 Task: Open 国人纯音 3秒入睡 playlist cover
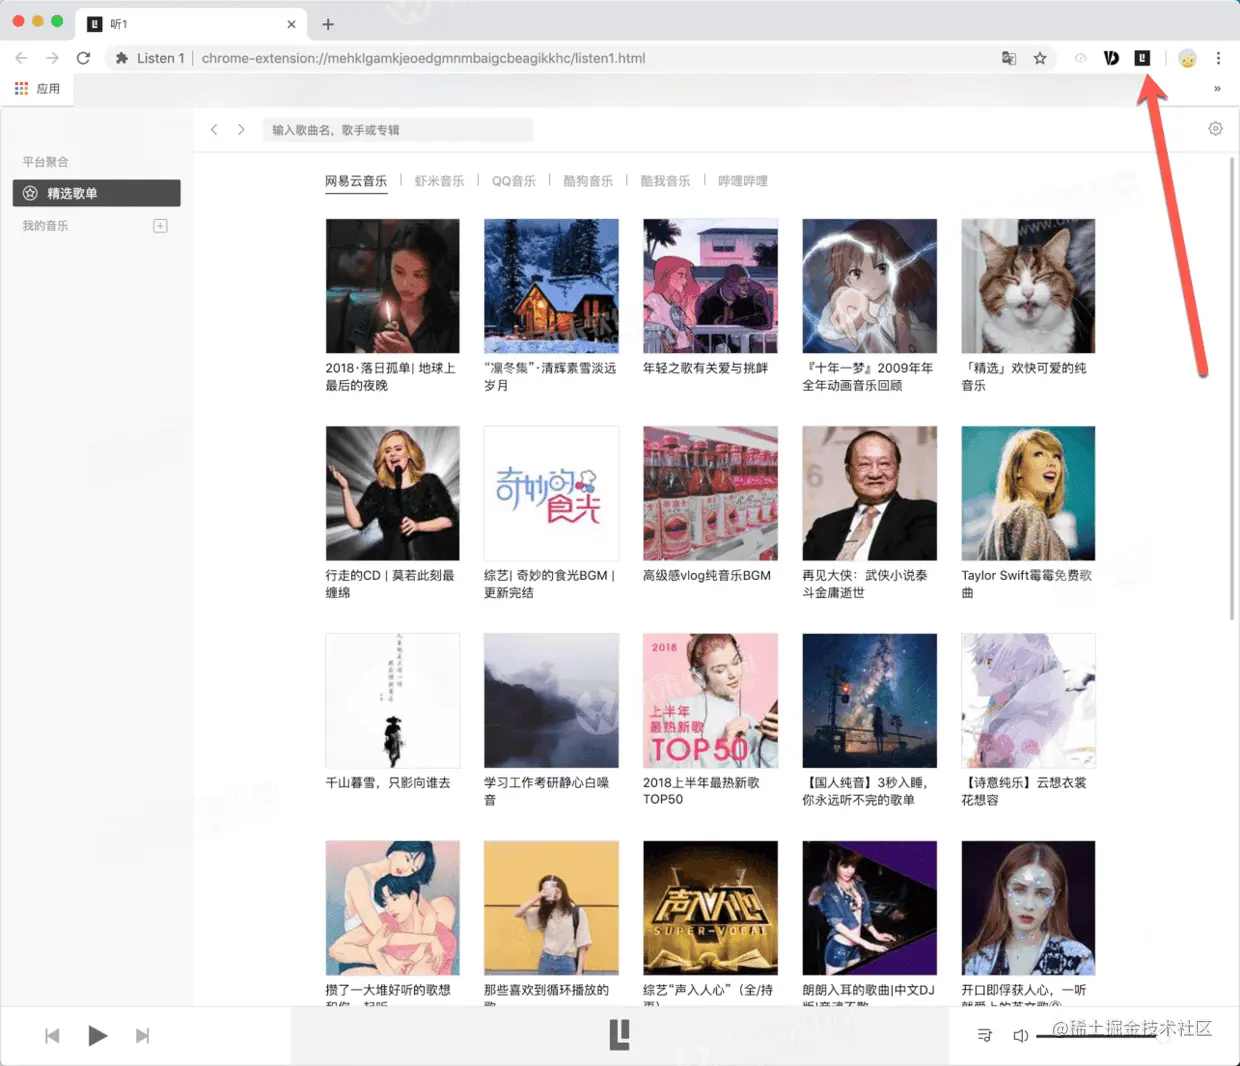click(x=869, y=700)
